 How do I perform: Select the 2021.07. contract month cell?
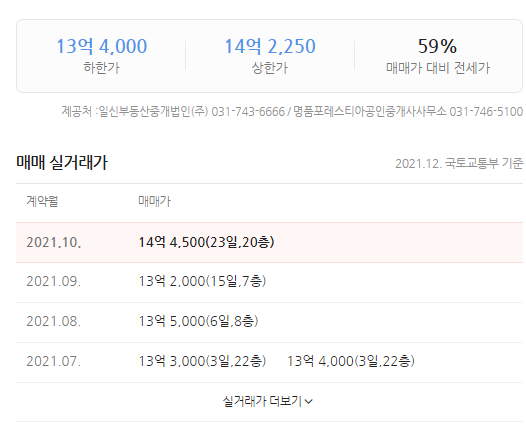54,362
